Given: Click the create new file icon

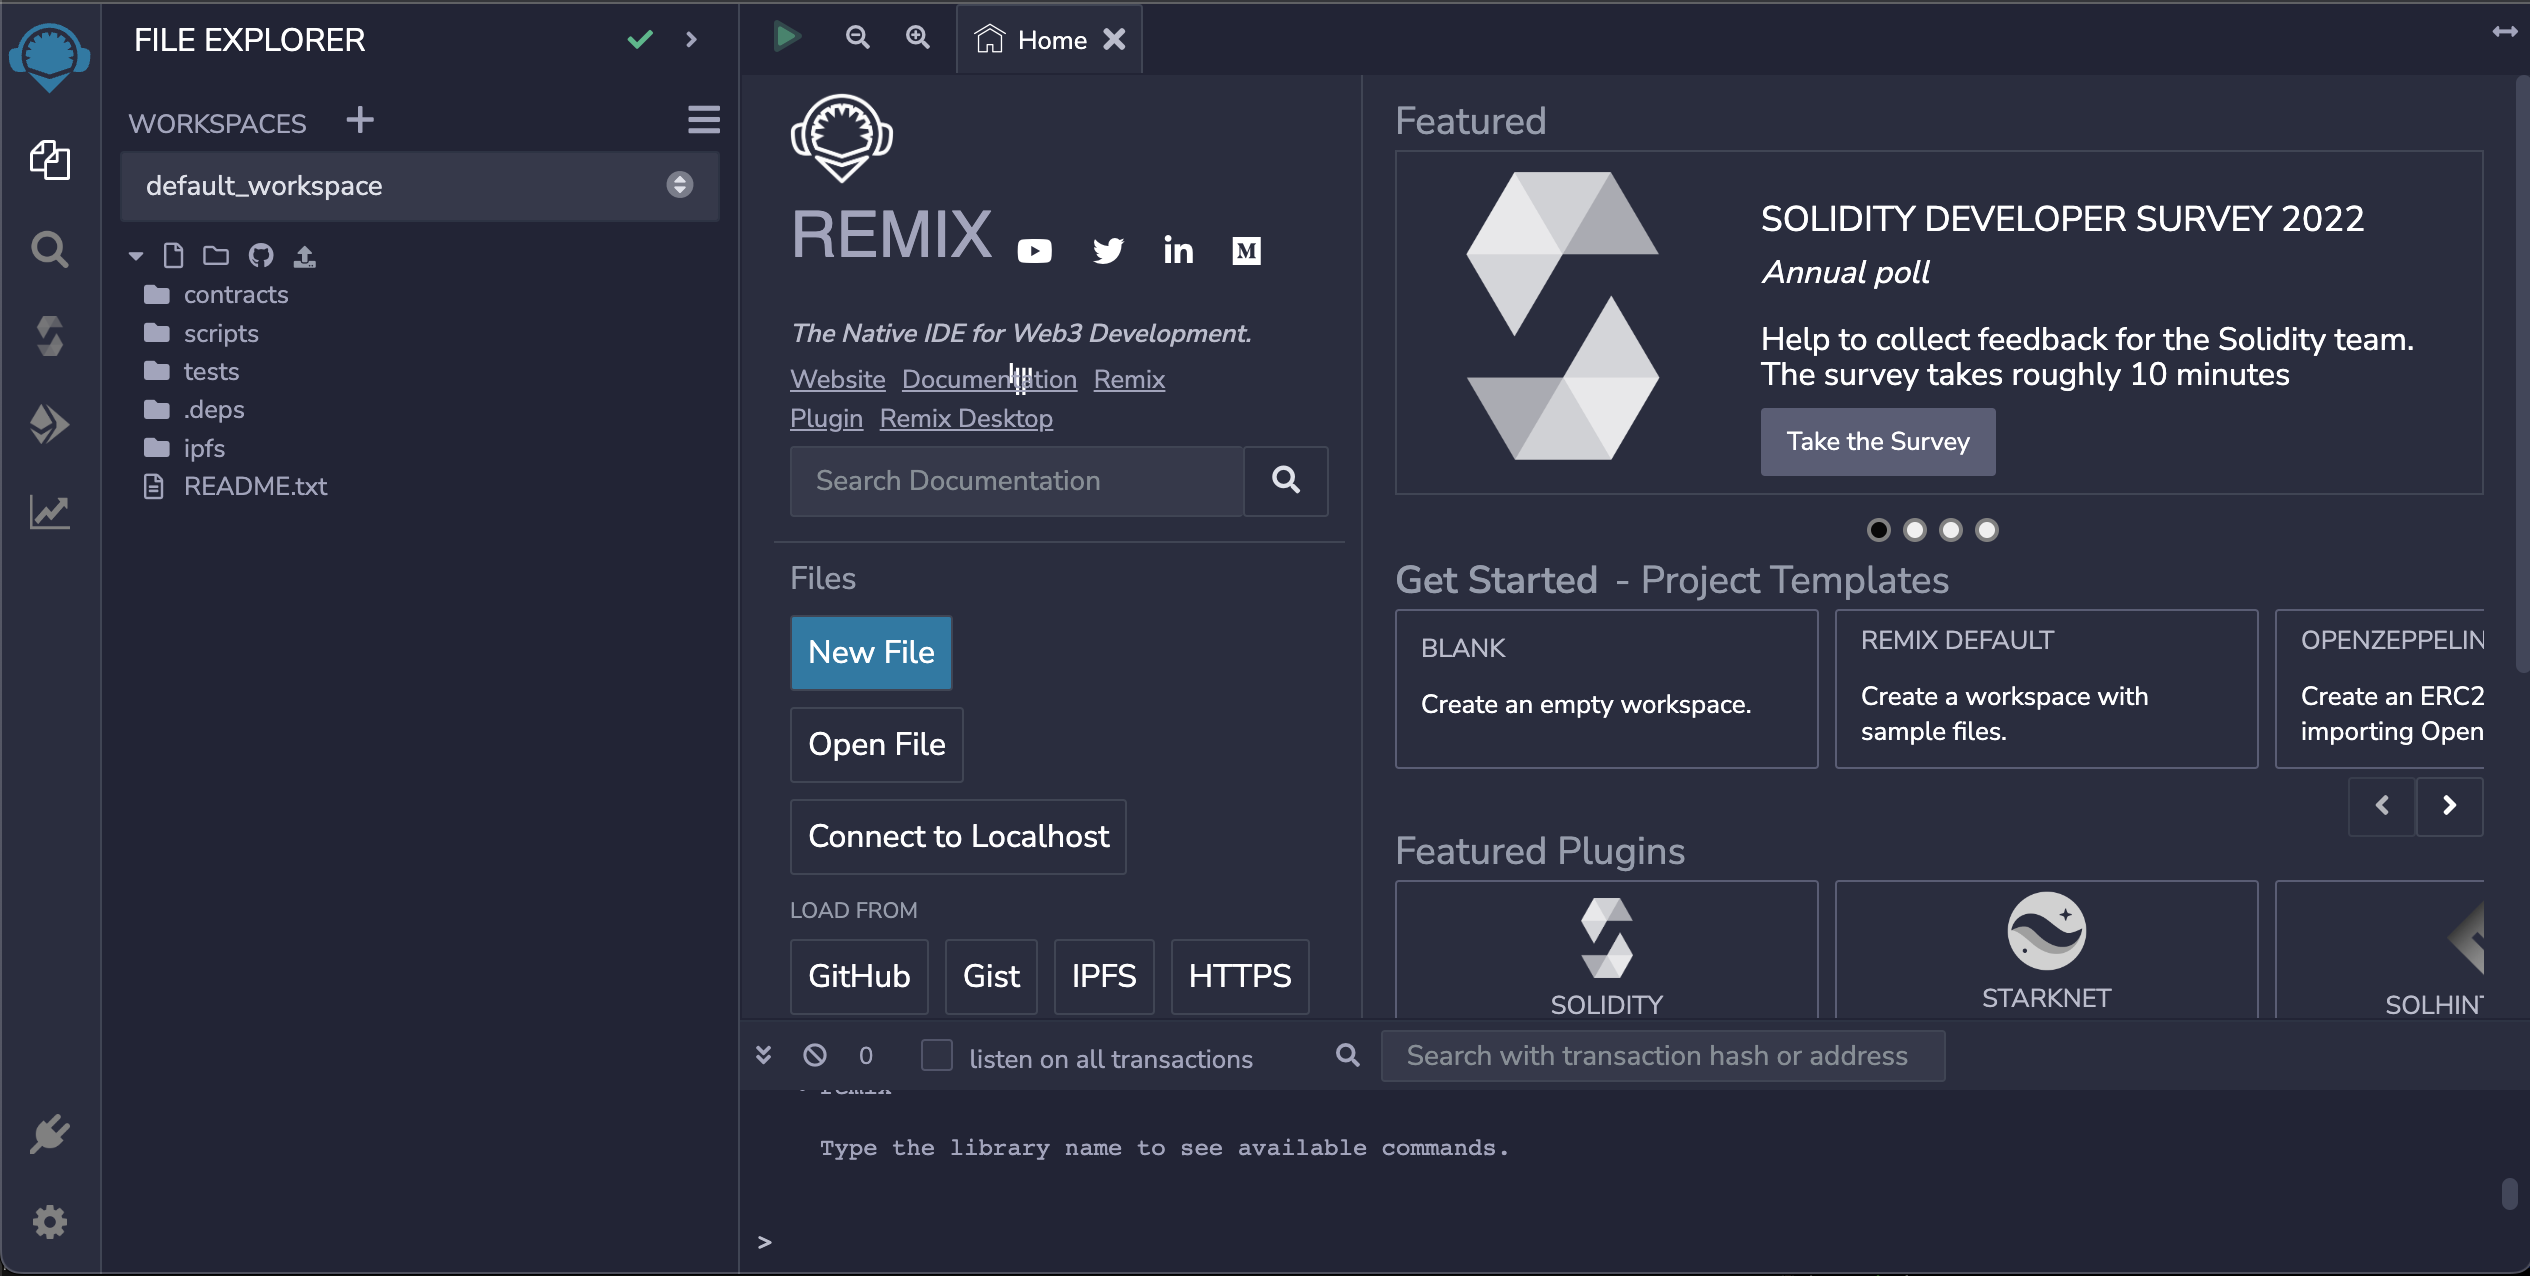Looking at the screenshot, I should [x=173, y=256].
